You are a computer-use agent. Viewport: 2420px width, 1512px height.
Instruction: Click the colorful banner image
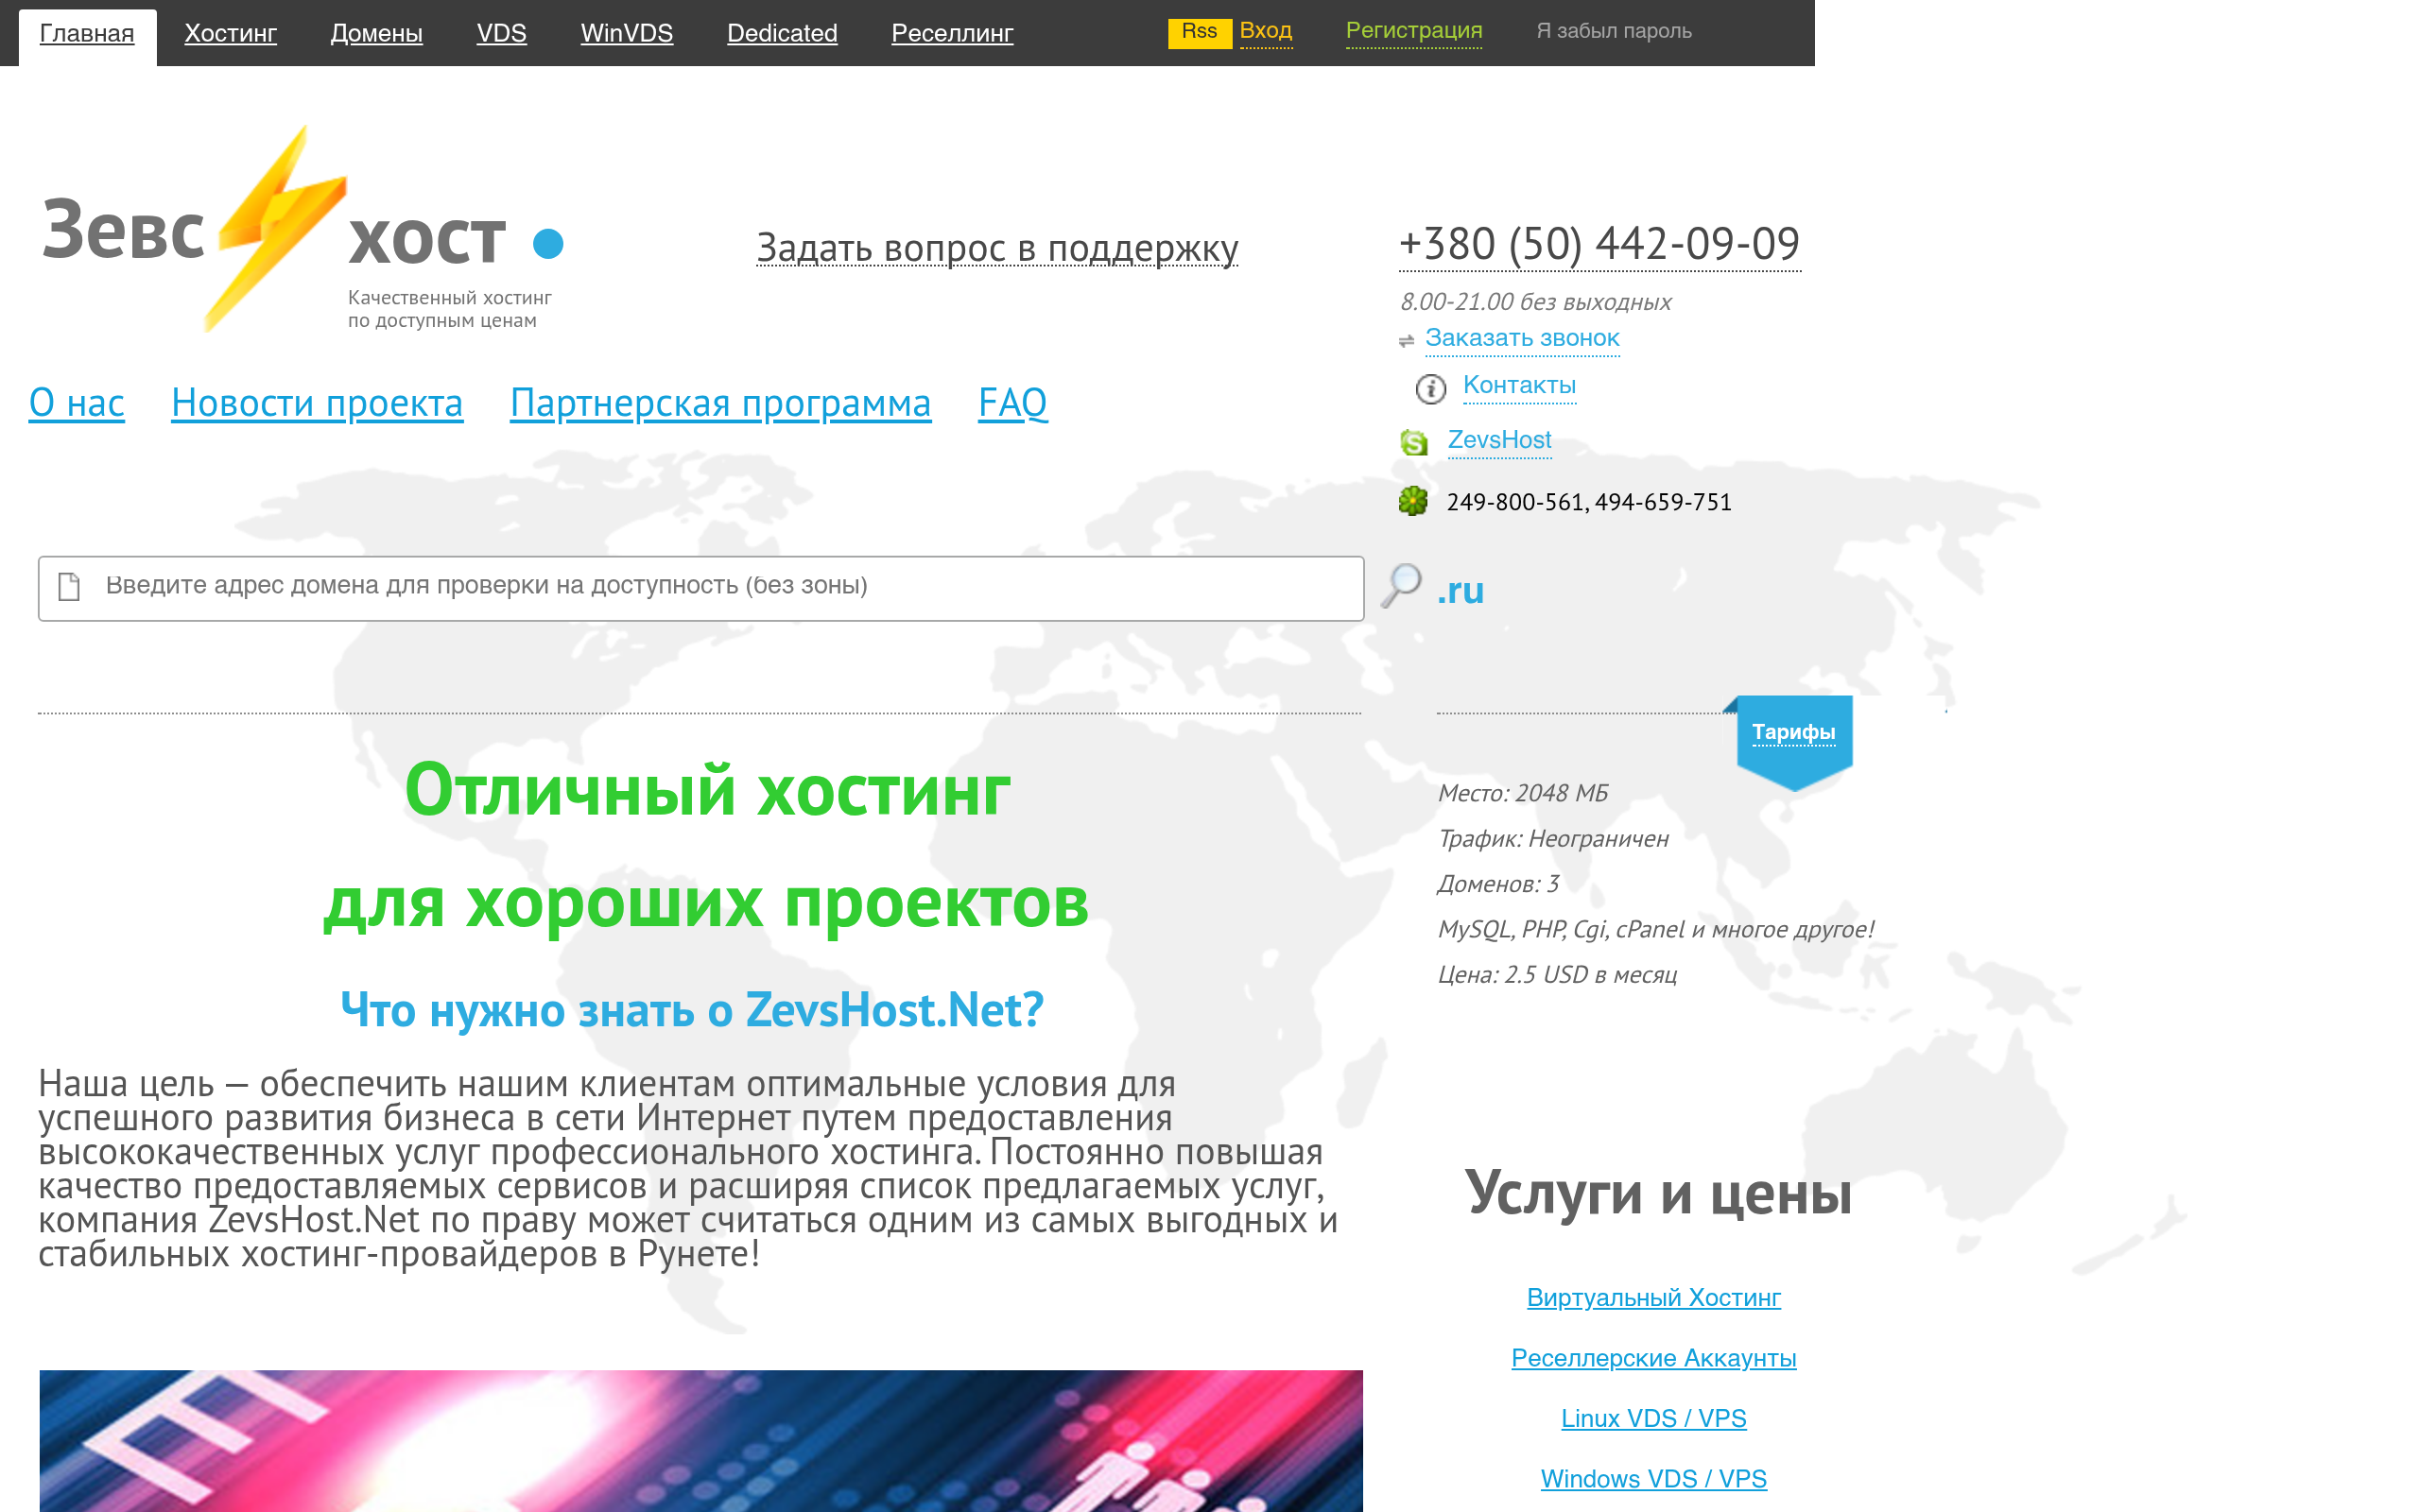coord(700,1440)
